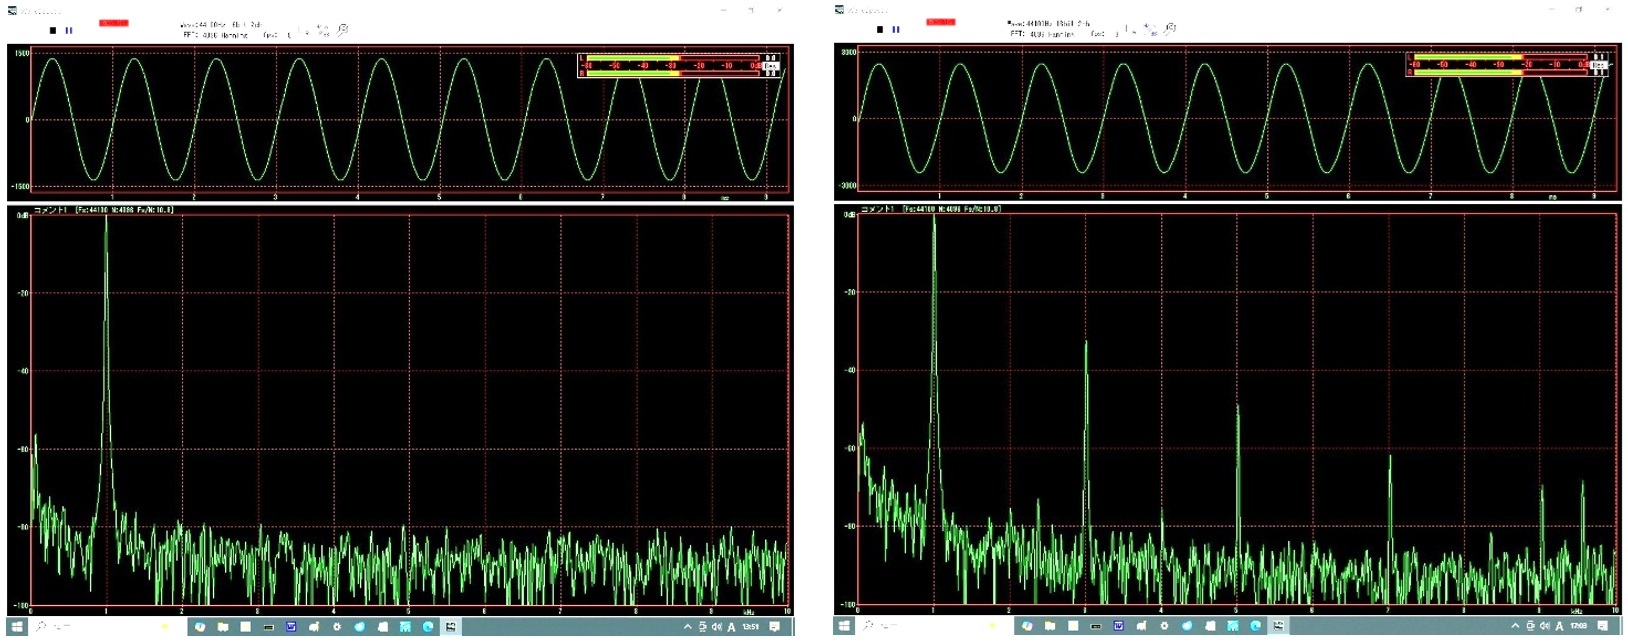This screenshot has width=1628, height=642.
Task: Click the small button right of left level meter
Action: pyautogui.click(x=772, y=66)
